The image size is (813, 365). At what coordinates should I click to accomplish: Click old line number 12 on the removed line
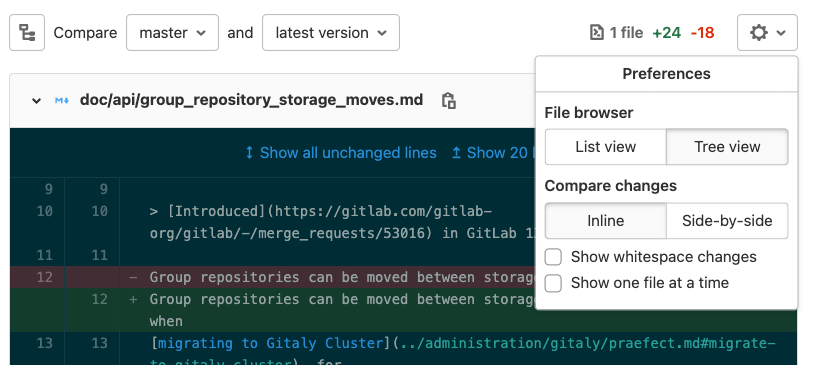coord(45,277)
